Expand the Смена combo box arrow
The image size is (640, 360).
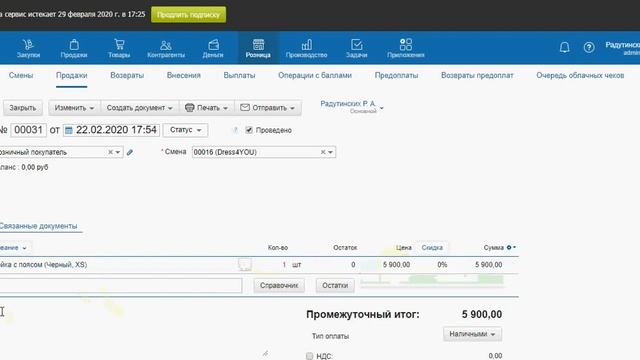[330, 152]
